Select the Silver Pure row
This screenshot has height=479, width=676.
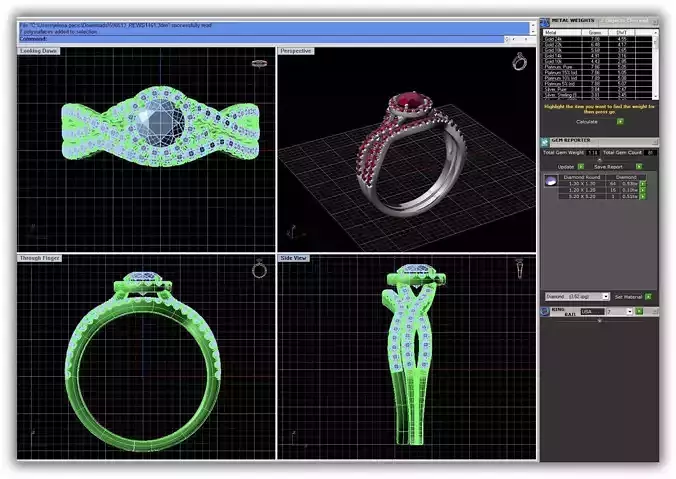(597, 89)
